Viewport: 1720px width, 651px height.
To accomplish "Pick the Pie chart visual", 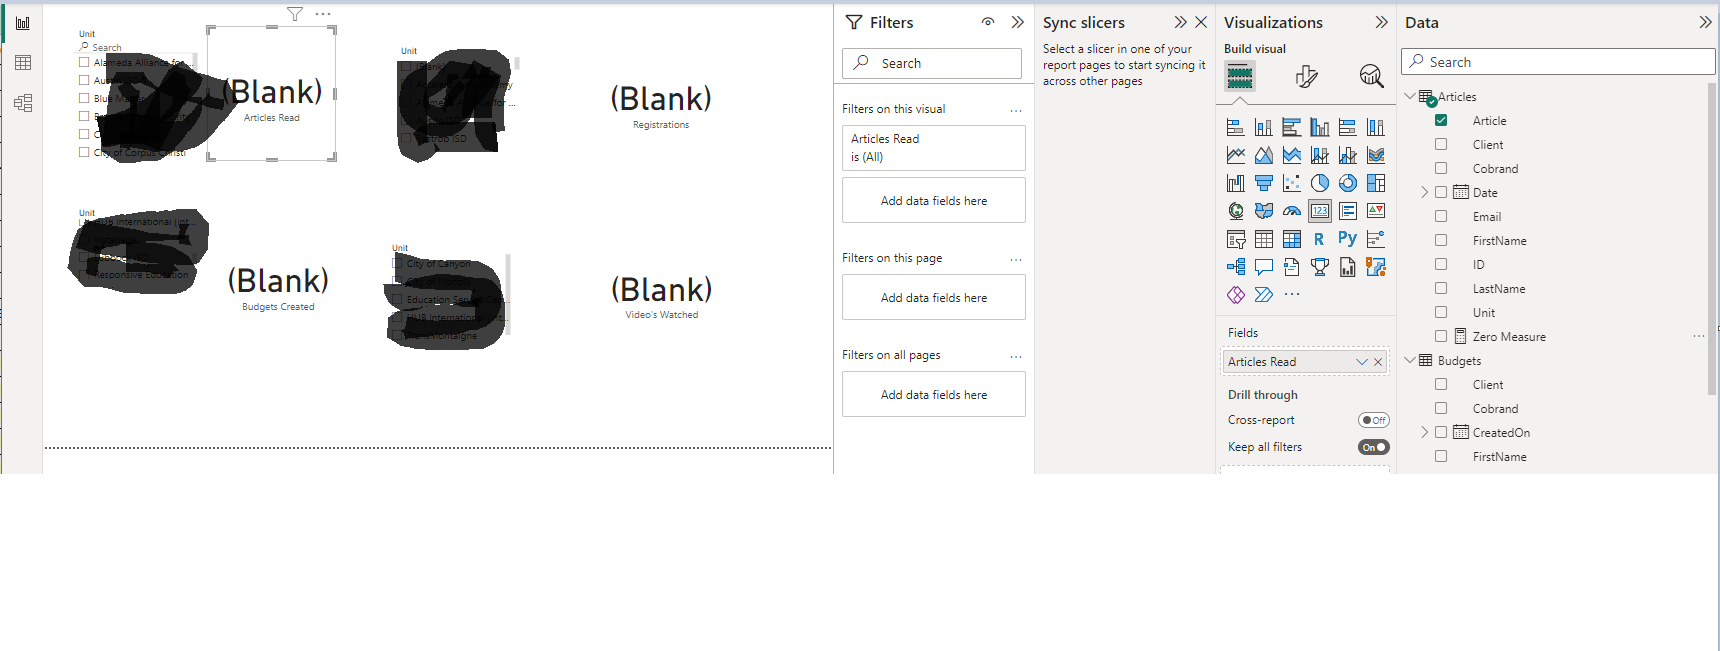I will pos(1320,183).
